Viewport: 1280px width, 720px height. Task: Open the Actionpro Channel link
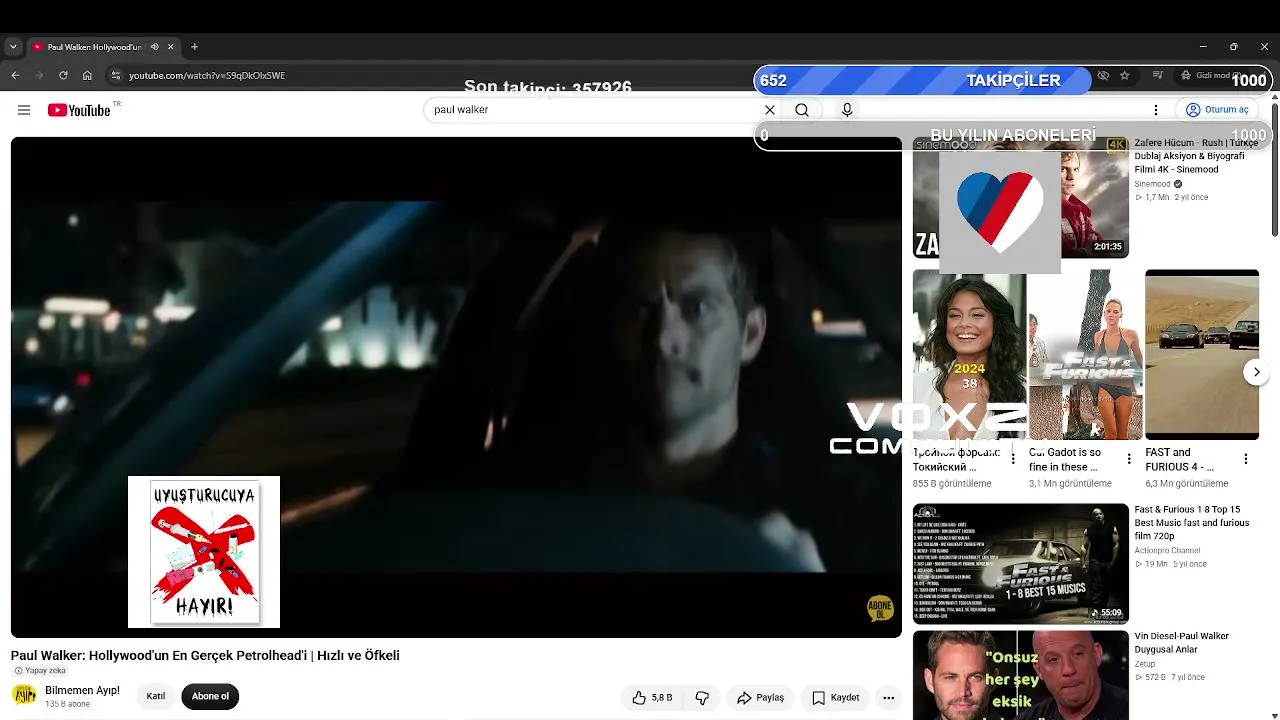tap(1167, 550)
